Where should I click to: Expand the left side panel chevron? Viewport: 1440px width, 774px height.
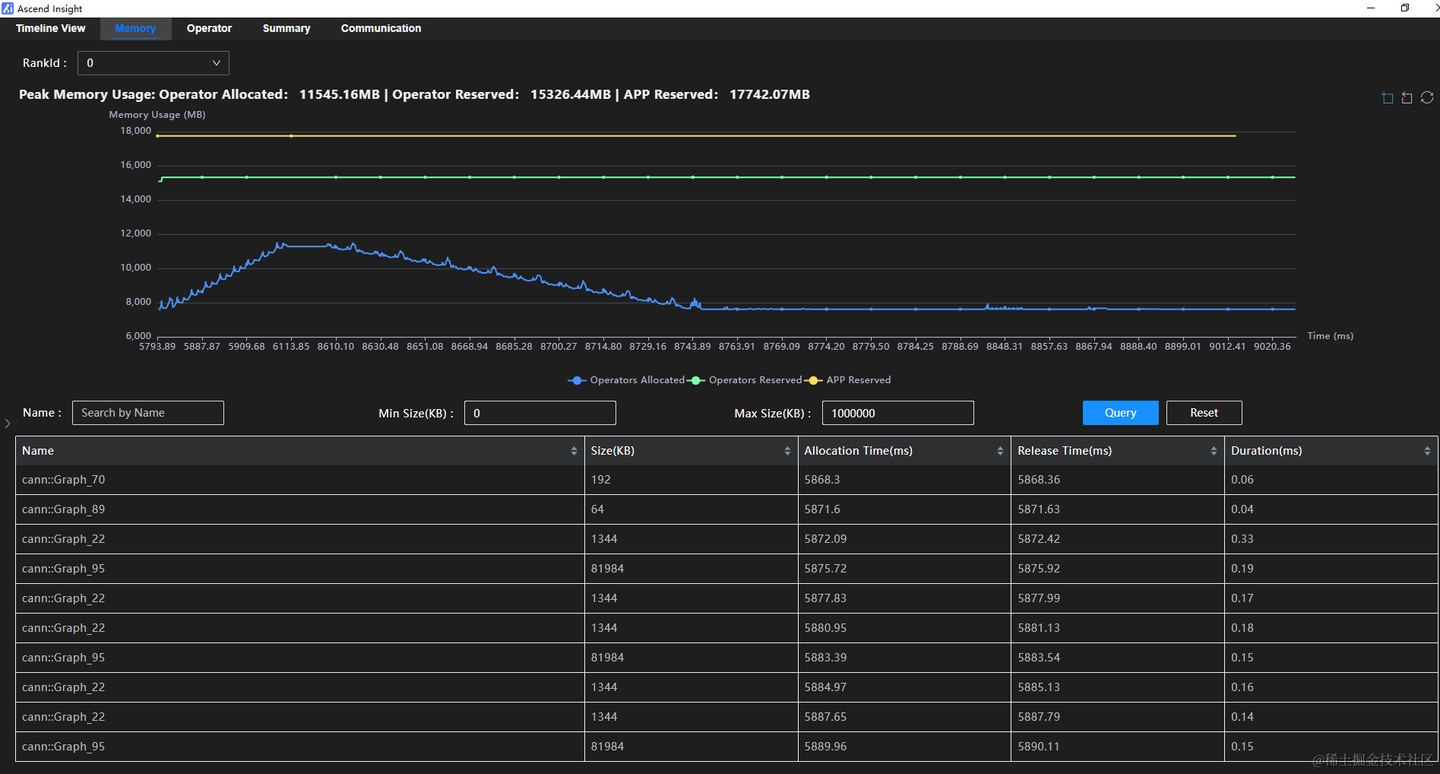8,424
